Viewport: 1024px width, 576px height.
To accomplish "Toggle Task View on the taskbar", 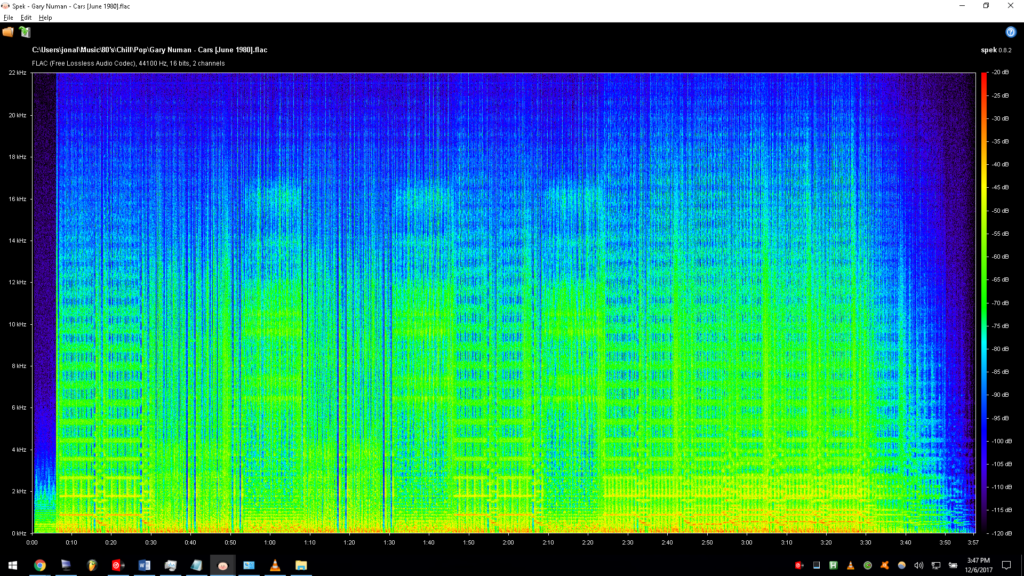I will click(64, 565).
